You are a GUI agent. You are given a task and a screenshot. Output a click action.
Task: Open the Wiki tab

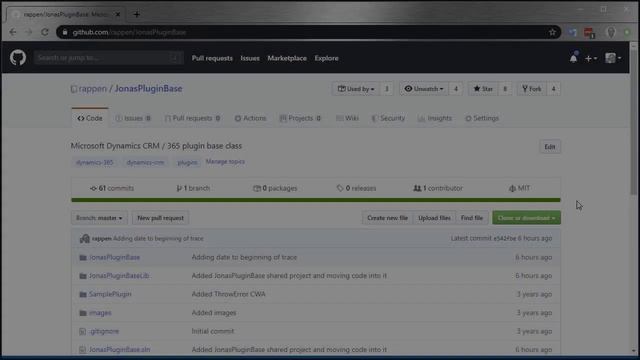pos(347,118)
